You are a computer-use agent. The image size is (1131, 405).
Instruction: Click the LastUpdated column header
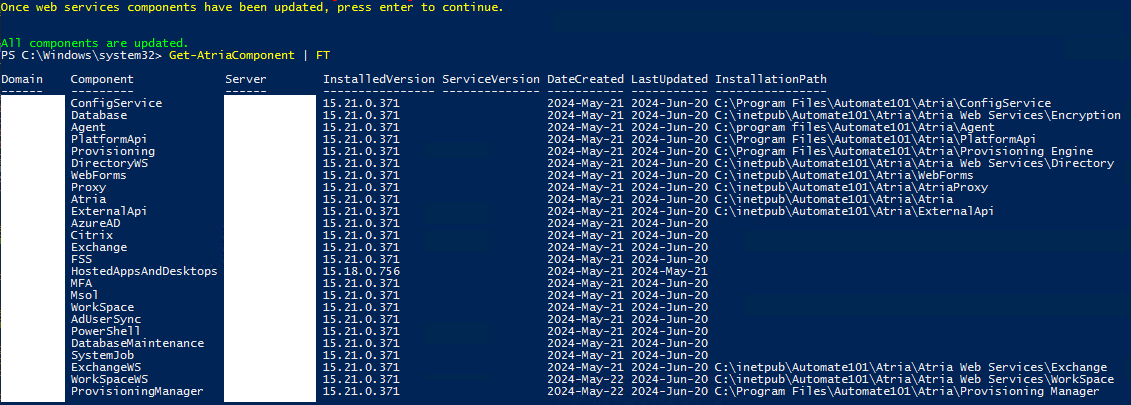coord(669,79)
